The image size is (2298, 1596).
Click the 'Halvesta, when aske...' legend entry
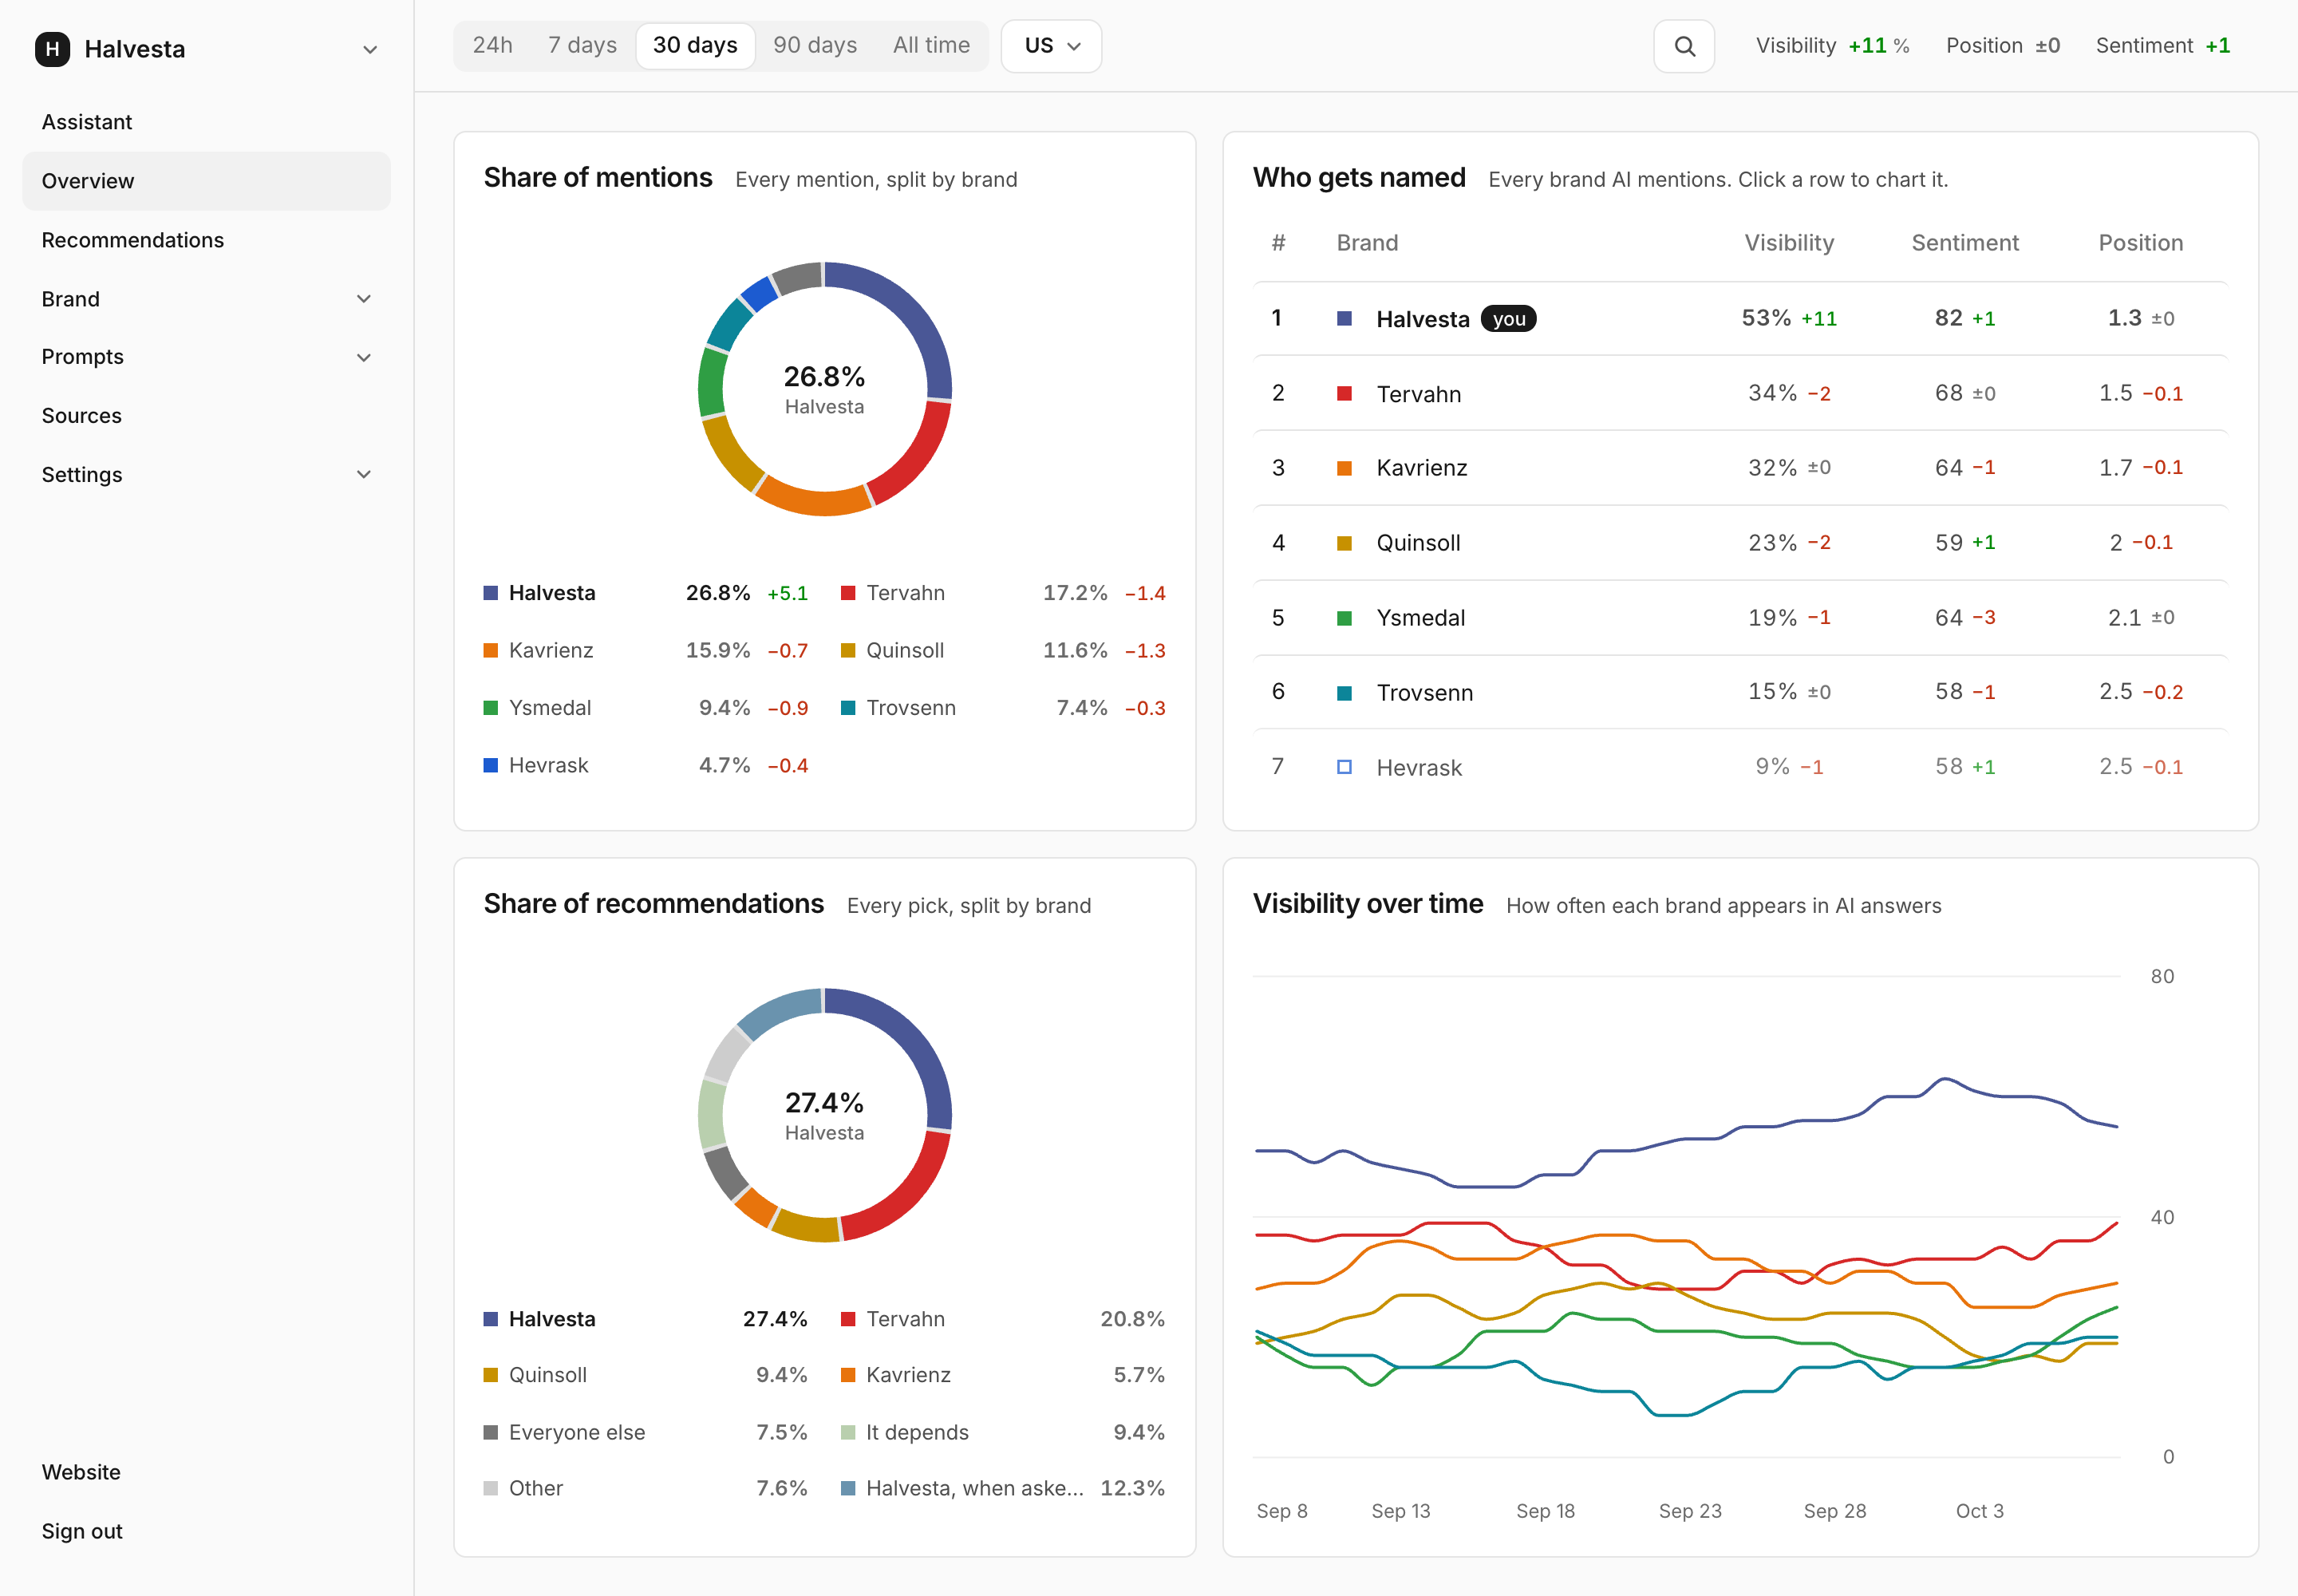1003,1488
